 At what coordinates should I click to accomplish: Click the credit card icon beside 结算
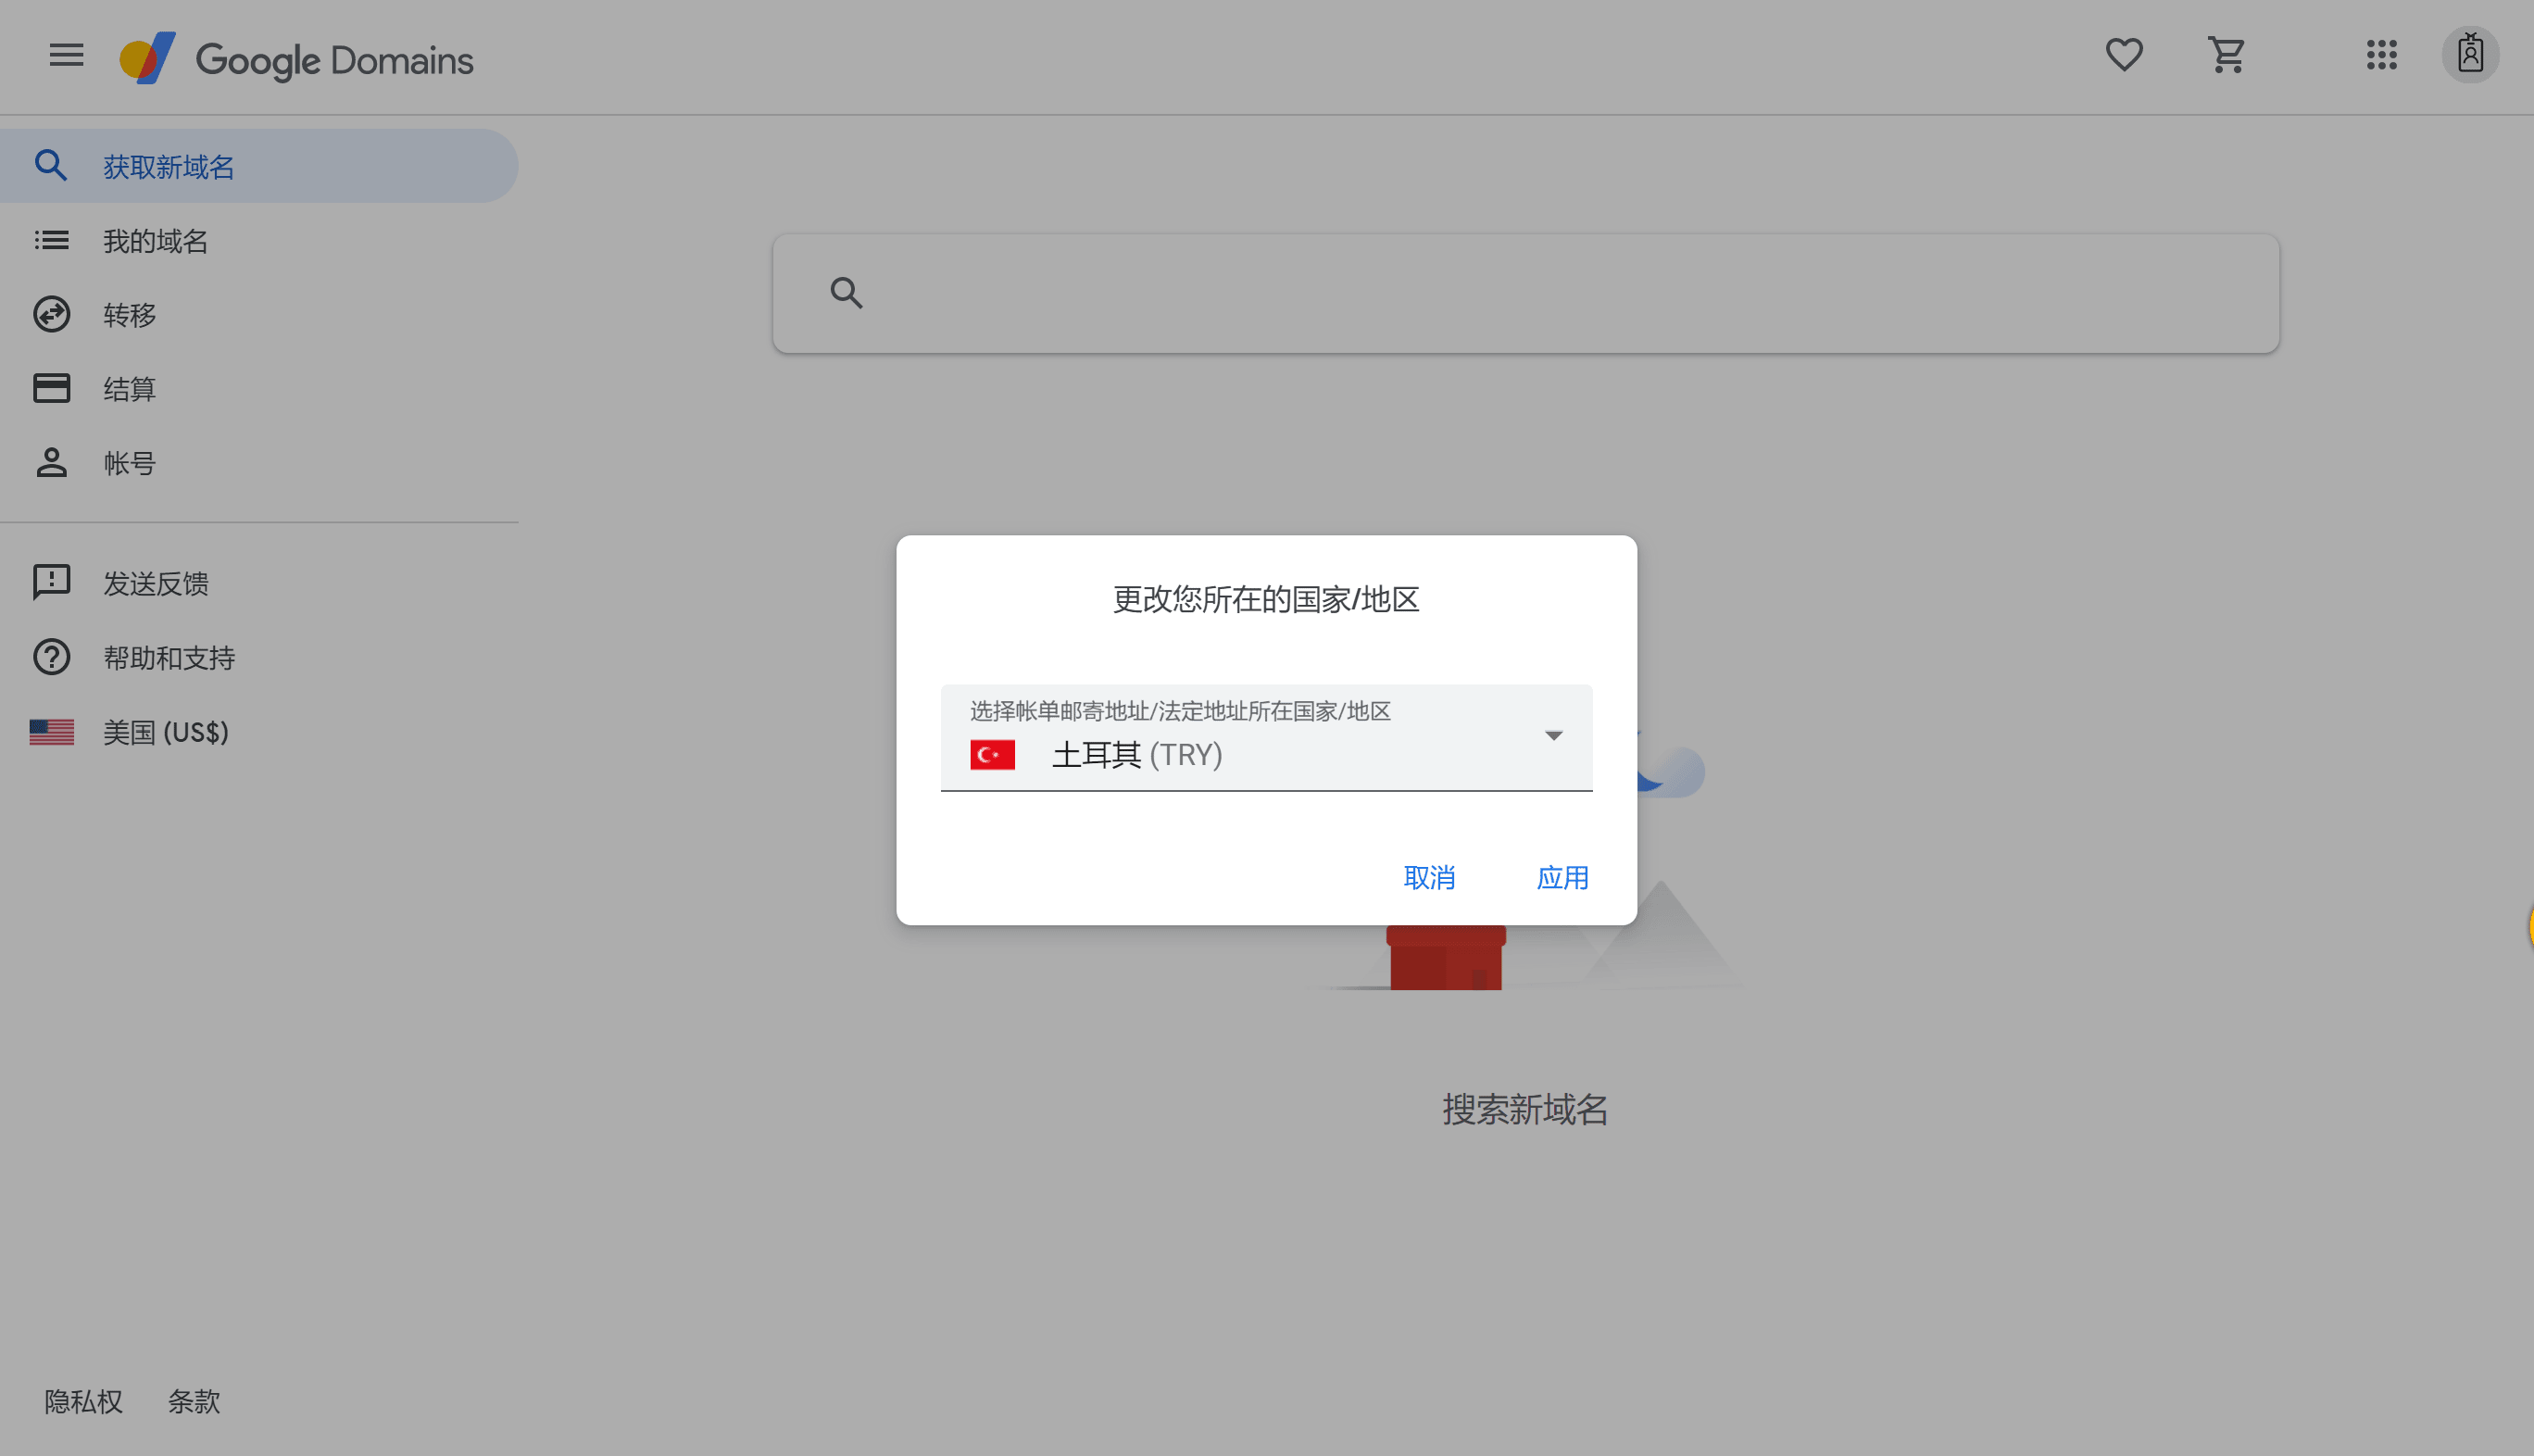51,388
